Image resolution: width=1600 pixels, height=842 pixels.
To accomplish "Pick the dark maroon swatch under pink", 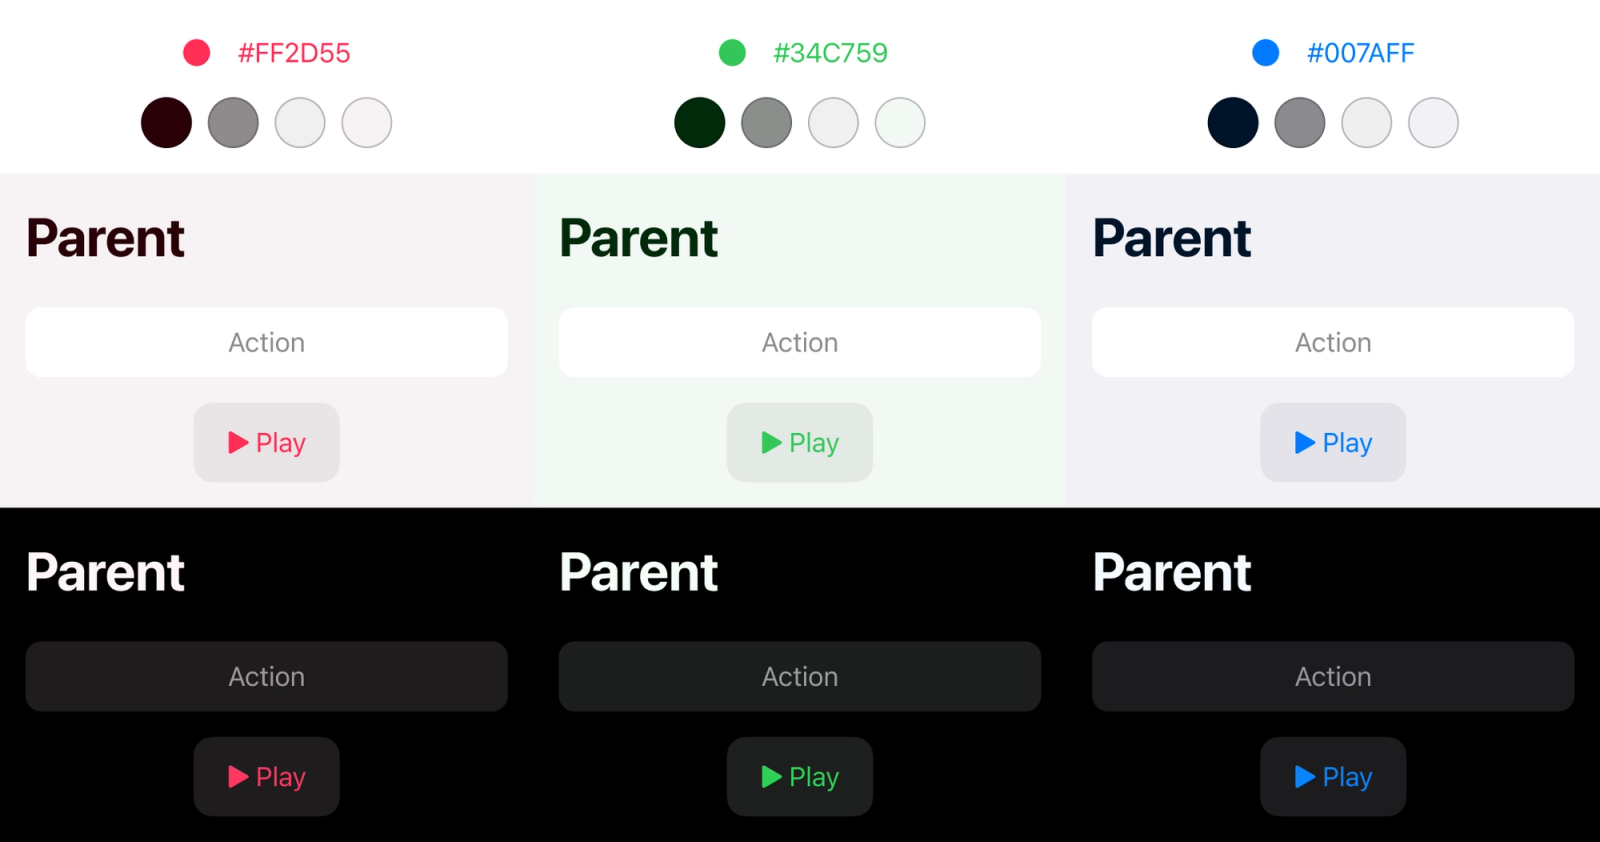I will [166, 123].
